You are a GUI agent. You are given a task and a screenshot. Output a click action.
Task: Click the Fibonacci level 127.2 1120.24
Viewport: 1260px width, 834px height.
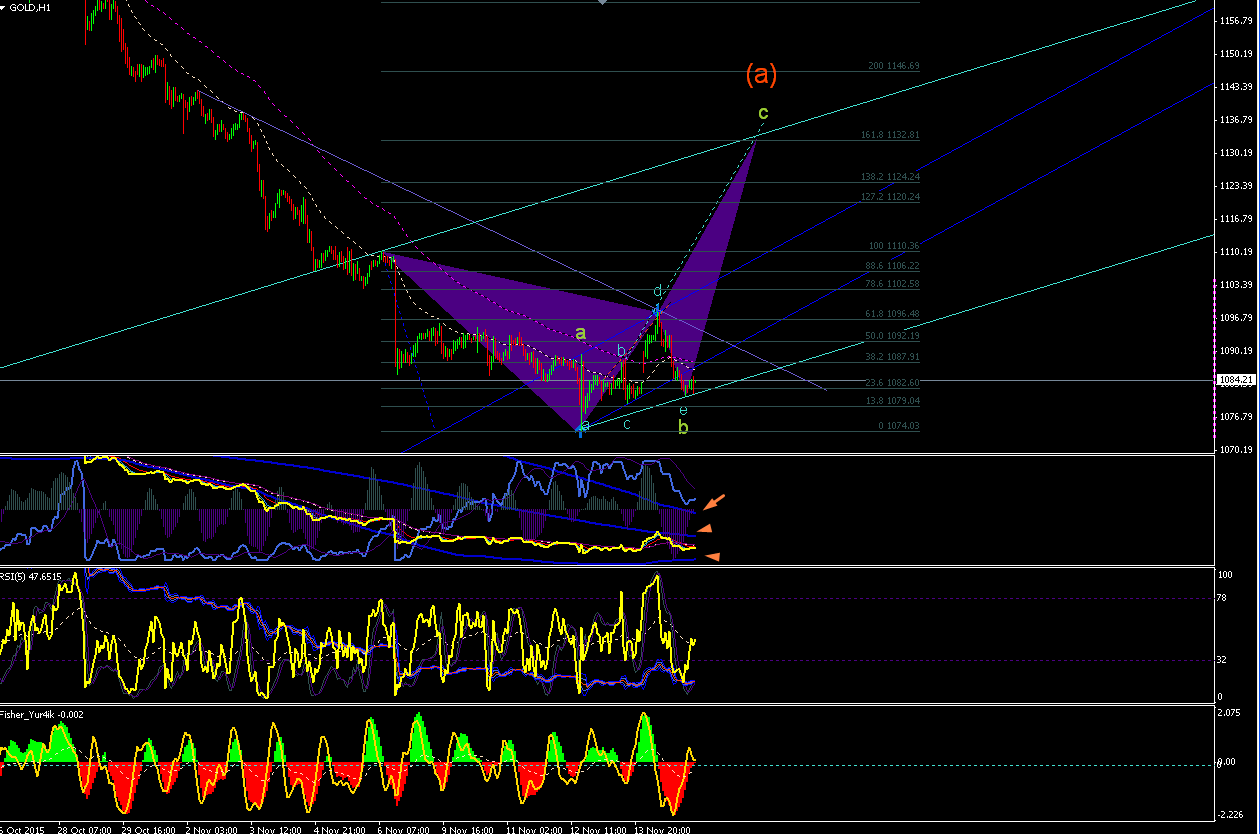tap(890, 197)
